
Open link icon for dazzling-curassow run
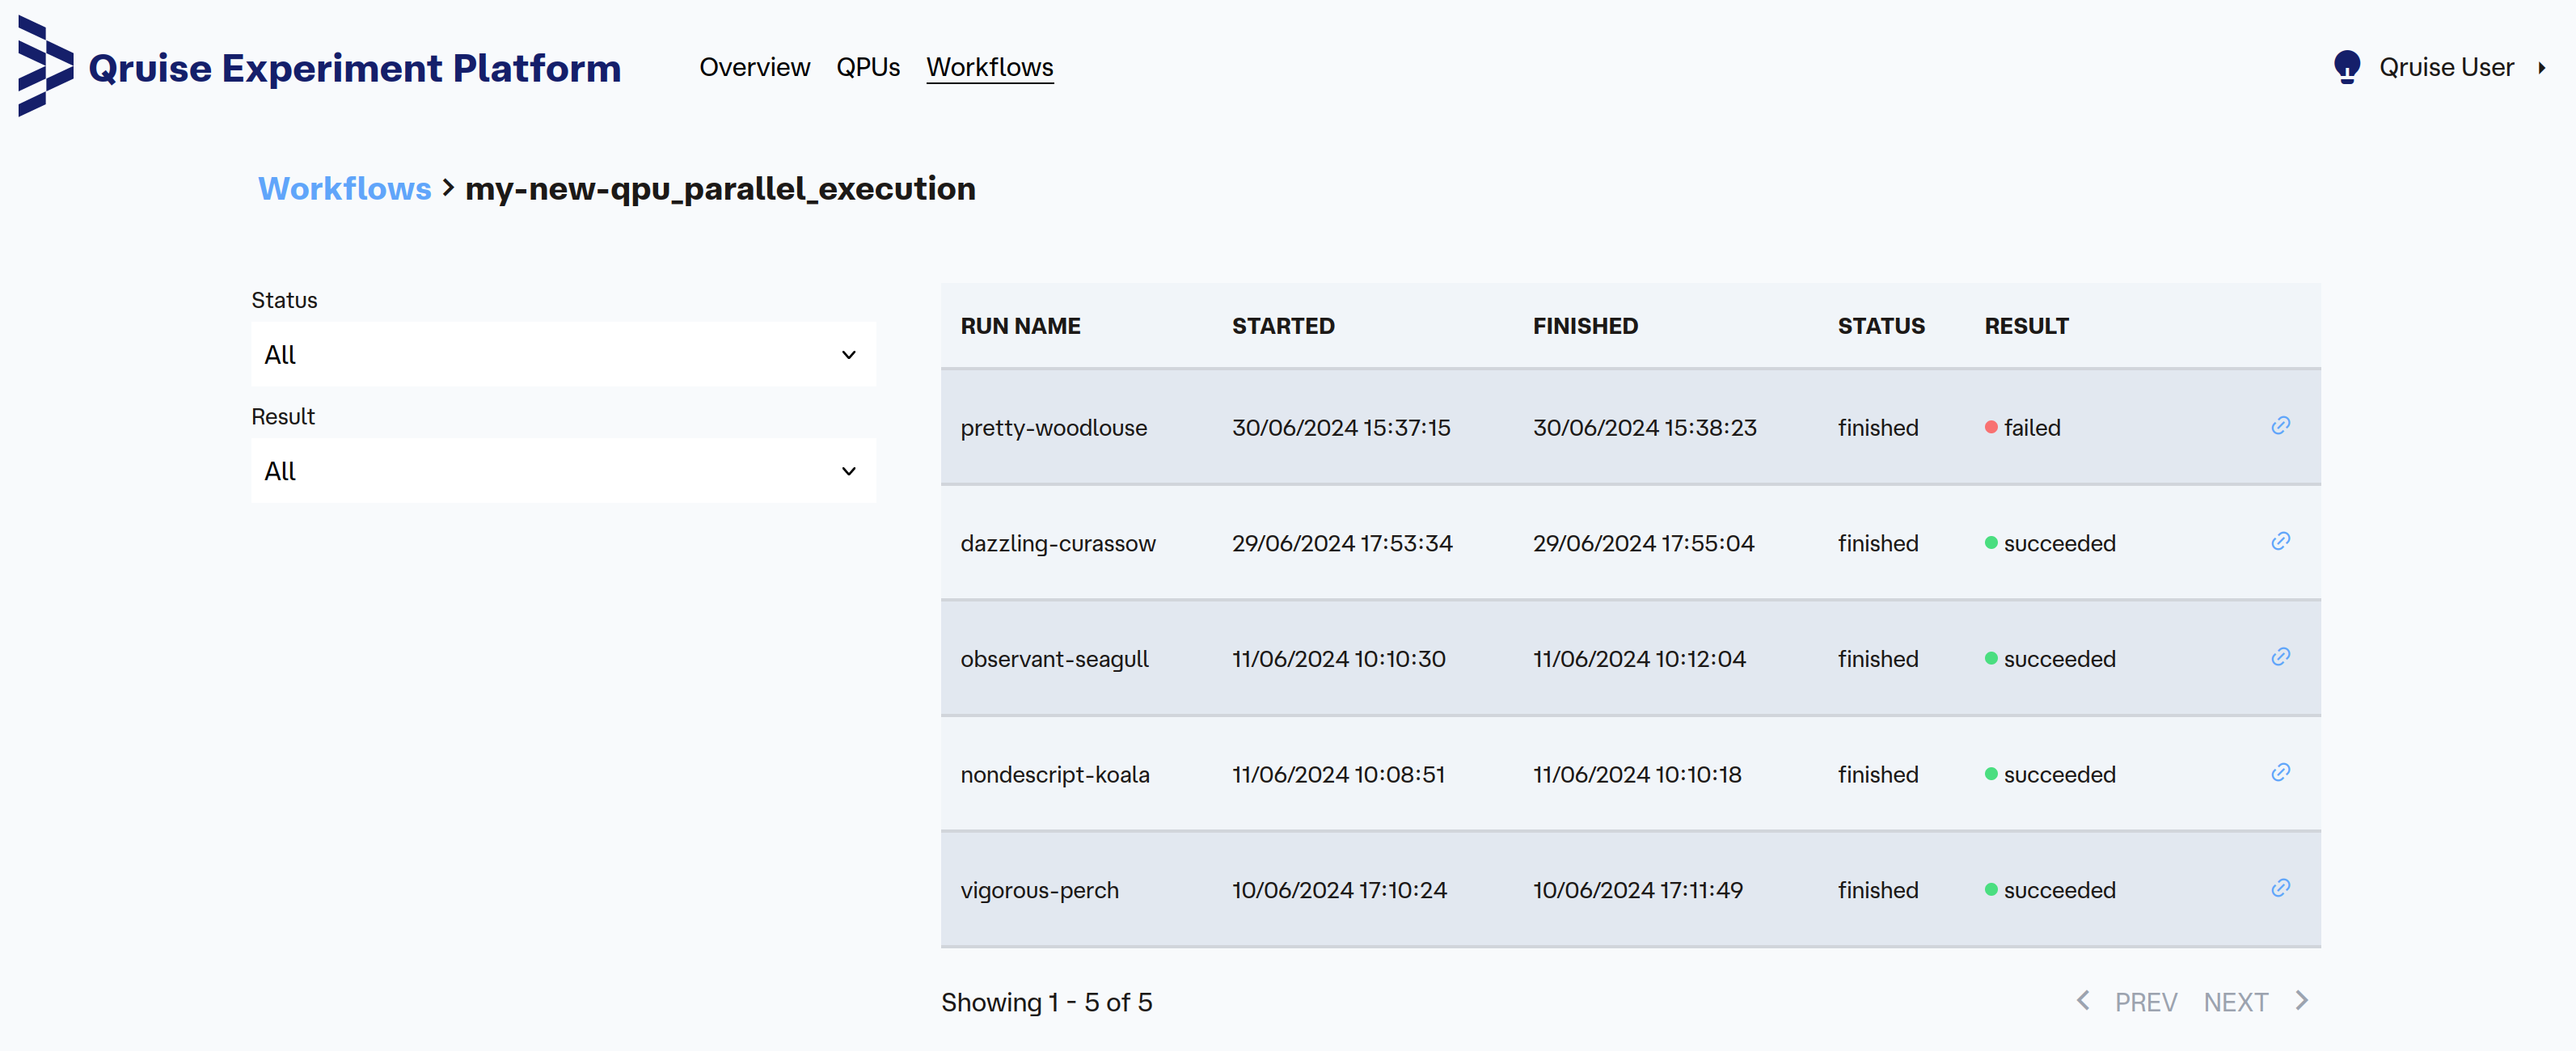(x=2280, y=541)
